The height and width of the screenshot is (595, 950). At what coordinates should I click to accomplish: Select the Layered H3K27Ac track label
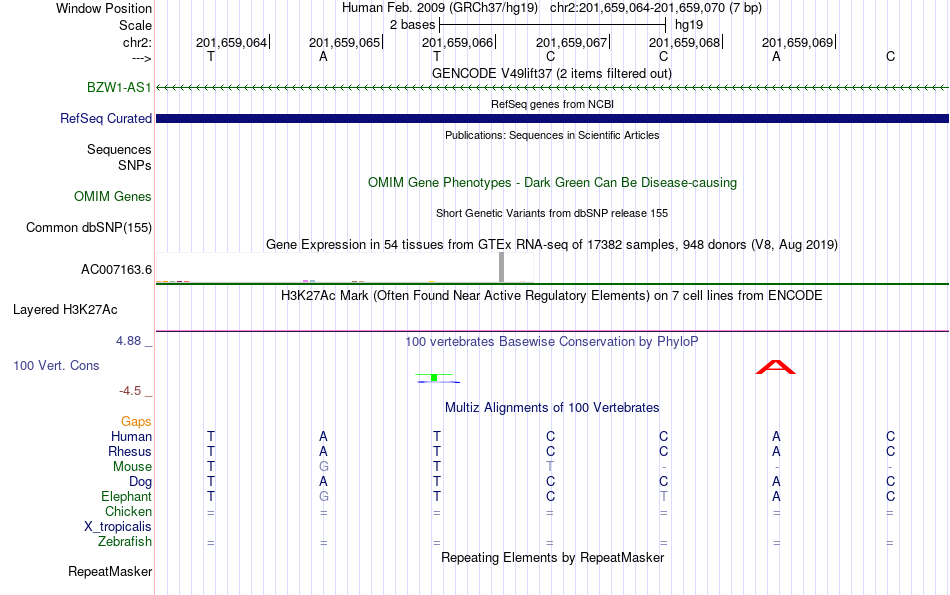pyautogui.click(x=65, y=310)
